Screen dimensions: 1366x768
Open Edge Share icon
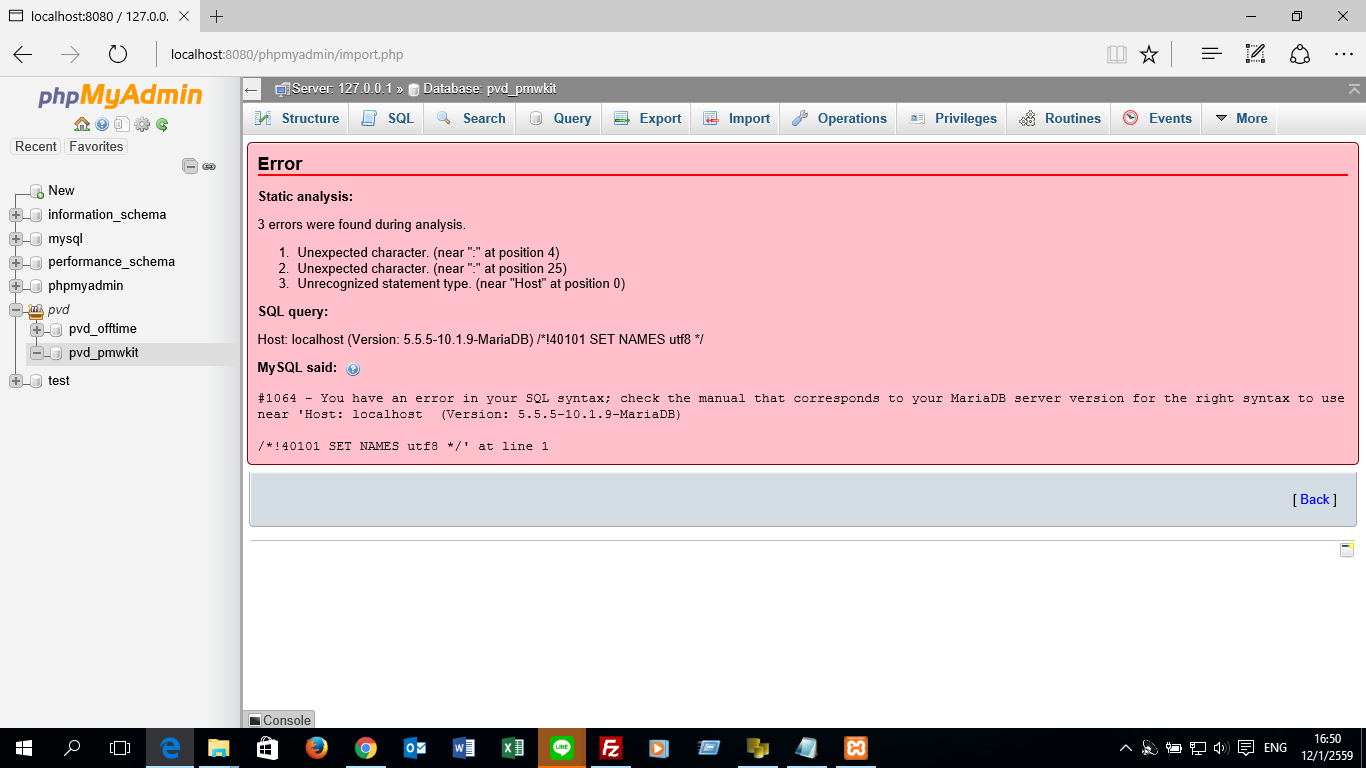(1300, 54)
